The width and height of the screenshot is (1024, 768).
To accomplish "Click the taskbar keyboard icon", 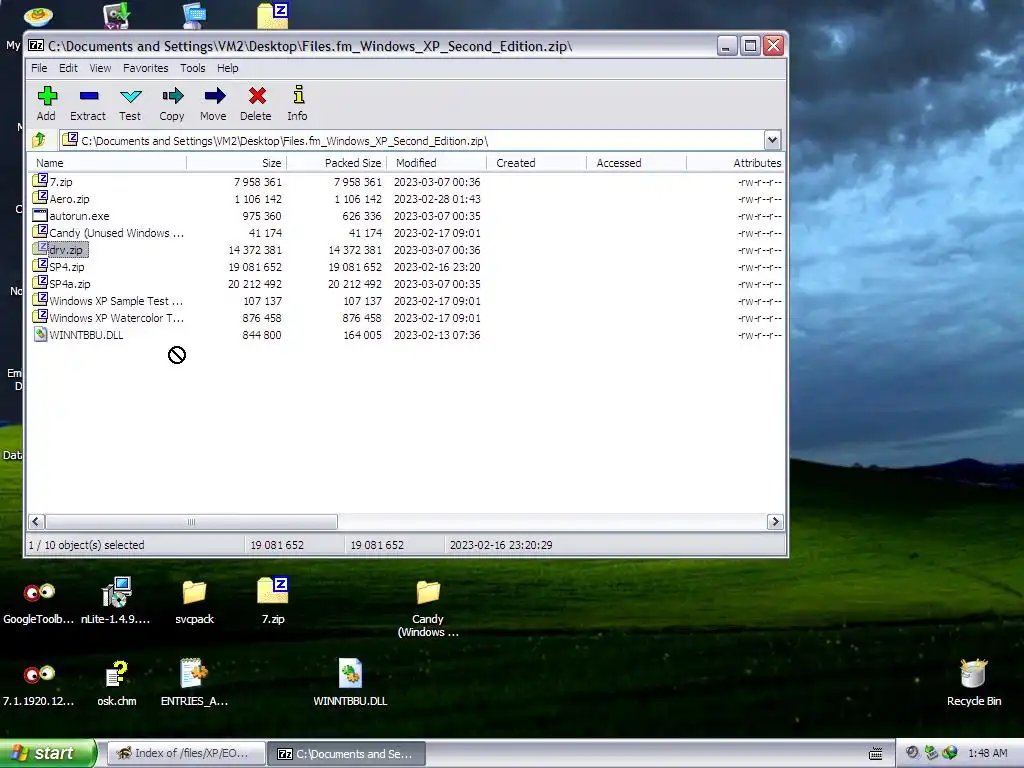I will click(x=876, y=754).
